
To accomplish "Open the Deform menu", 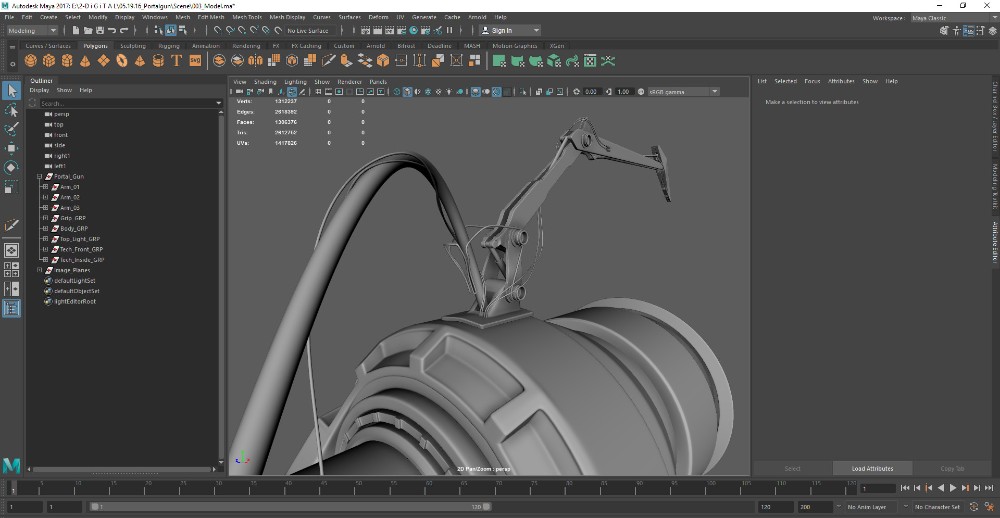I will [378, 17].
